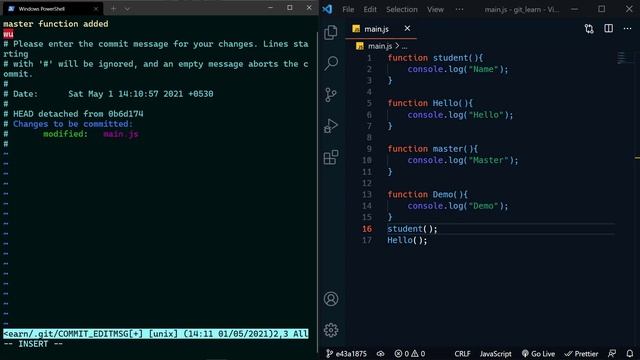Expand the hidden menus ellipsis in title bar
Viewport: 640px width, 360px height.
(x=459, y=9)
